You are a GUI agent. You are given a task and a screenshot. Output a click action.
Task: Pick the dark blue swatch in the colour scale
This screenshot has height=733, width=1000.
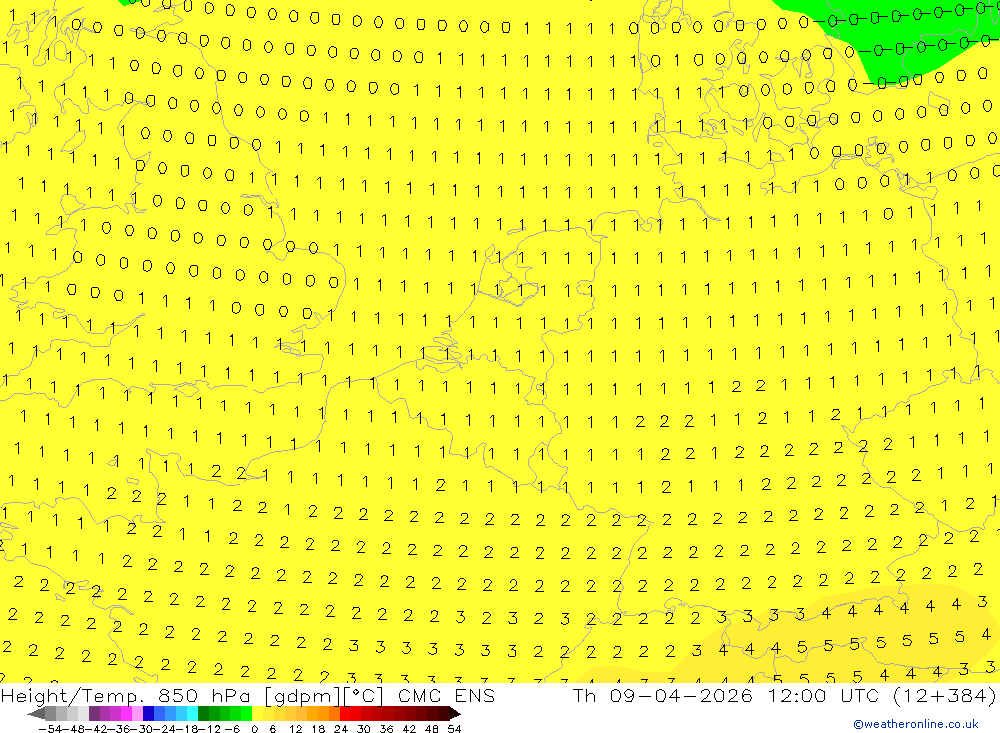148,714
